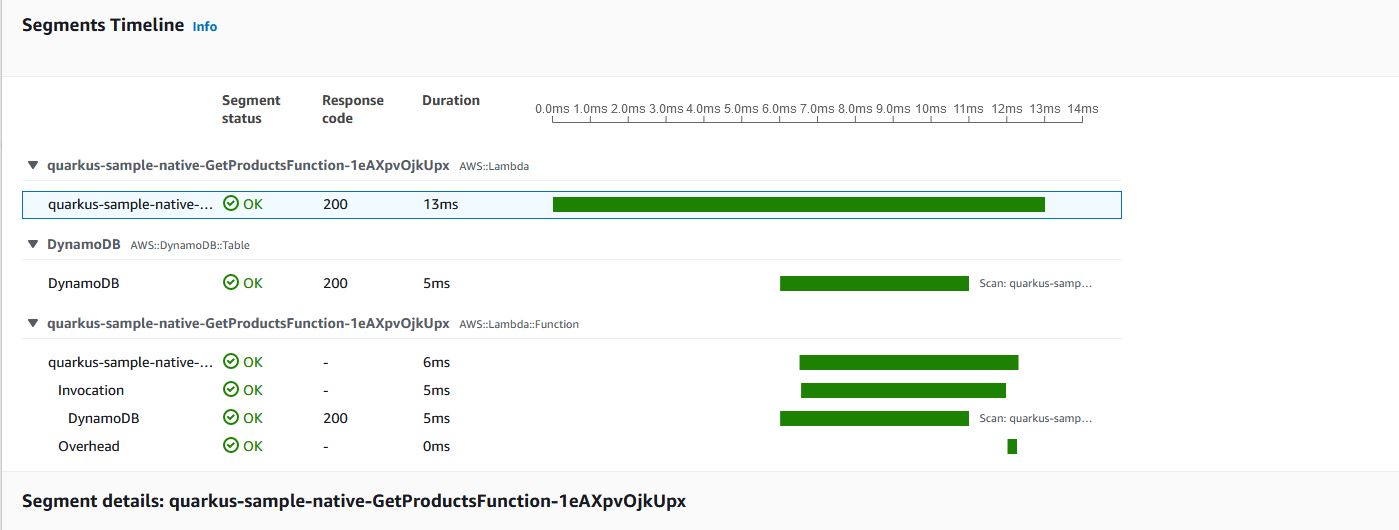Viewport: 1399px width, 530px height.
Task: Select the DynamoDB row under AWS::DynamoDB::Table
Action: [572, 283]
